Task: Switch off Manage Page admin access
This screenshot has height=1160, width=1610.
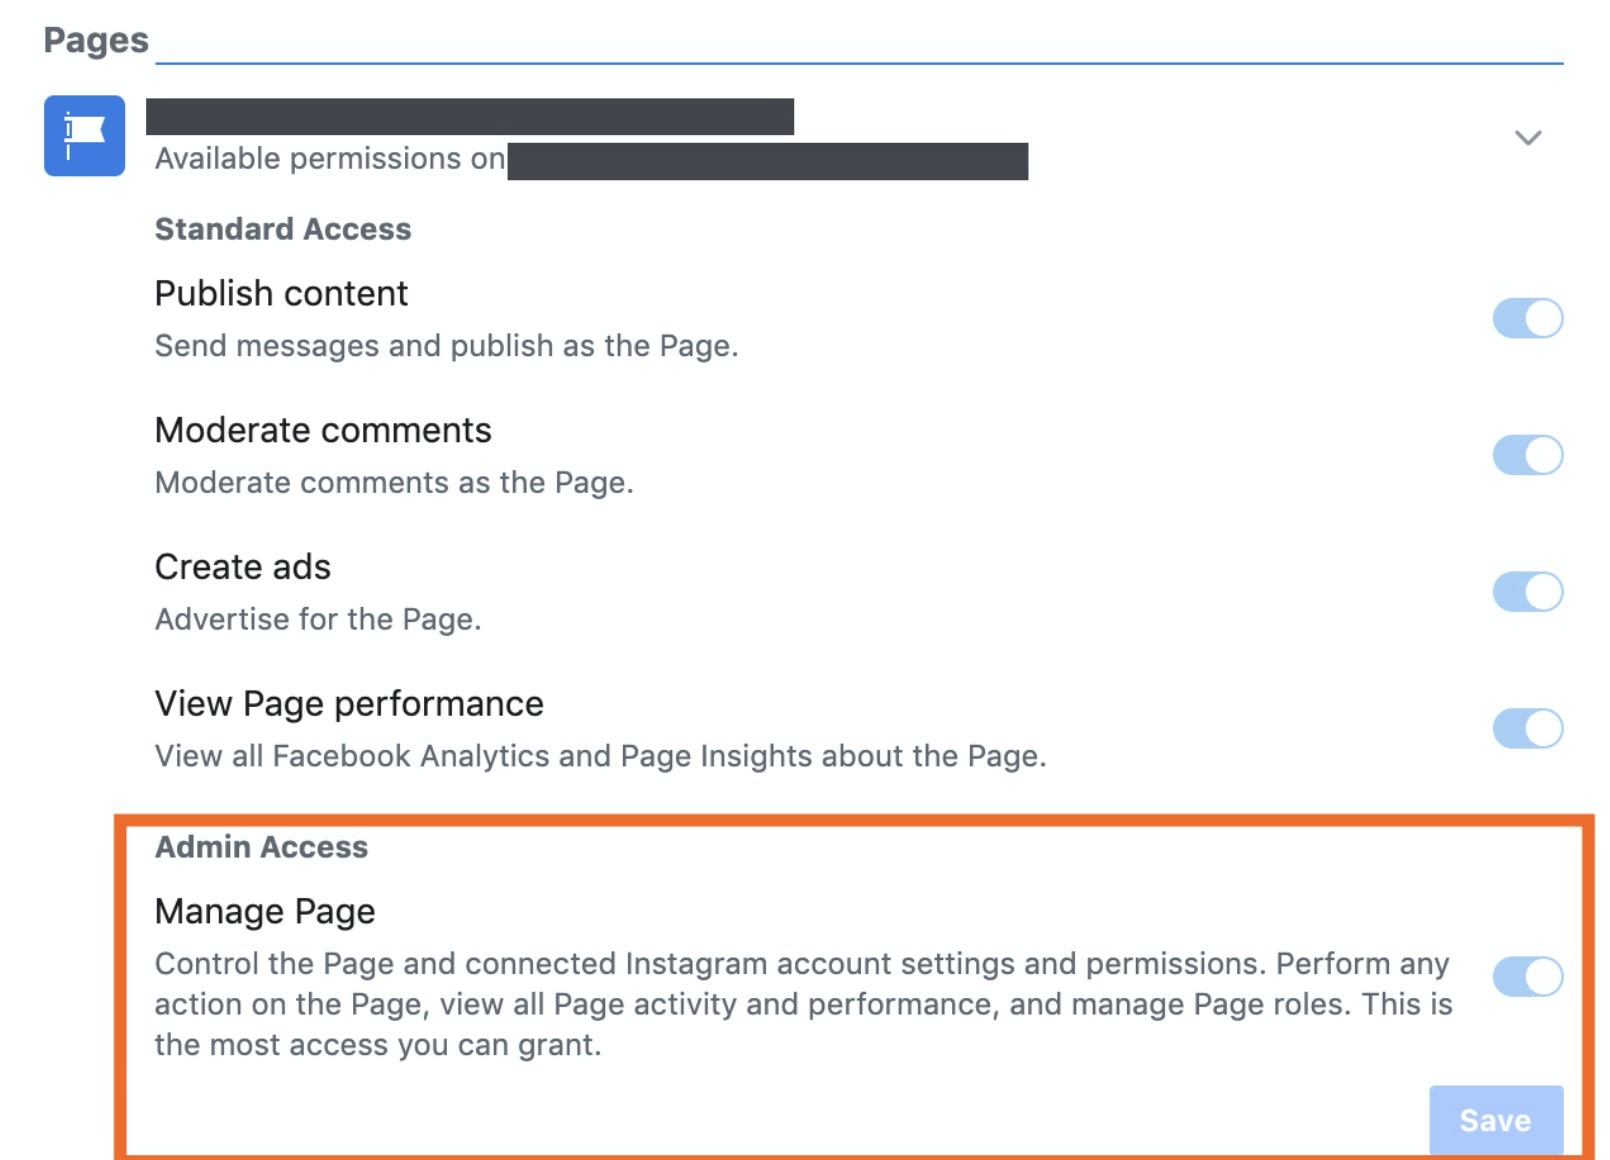Action: pyautogui.click(x=1527, y=976)
